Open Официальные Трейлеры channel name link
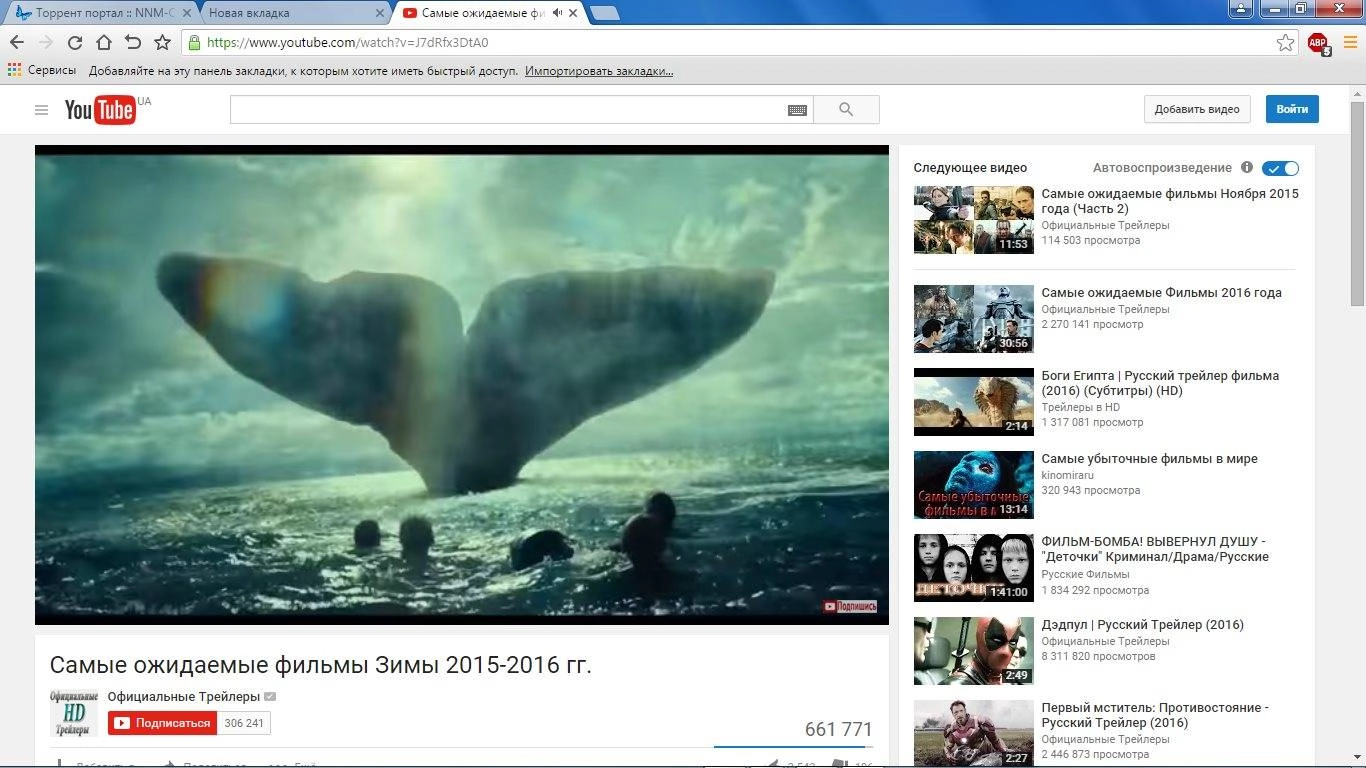The image size is (1366, 768). click(184, 696)
